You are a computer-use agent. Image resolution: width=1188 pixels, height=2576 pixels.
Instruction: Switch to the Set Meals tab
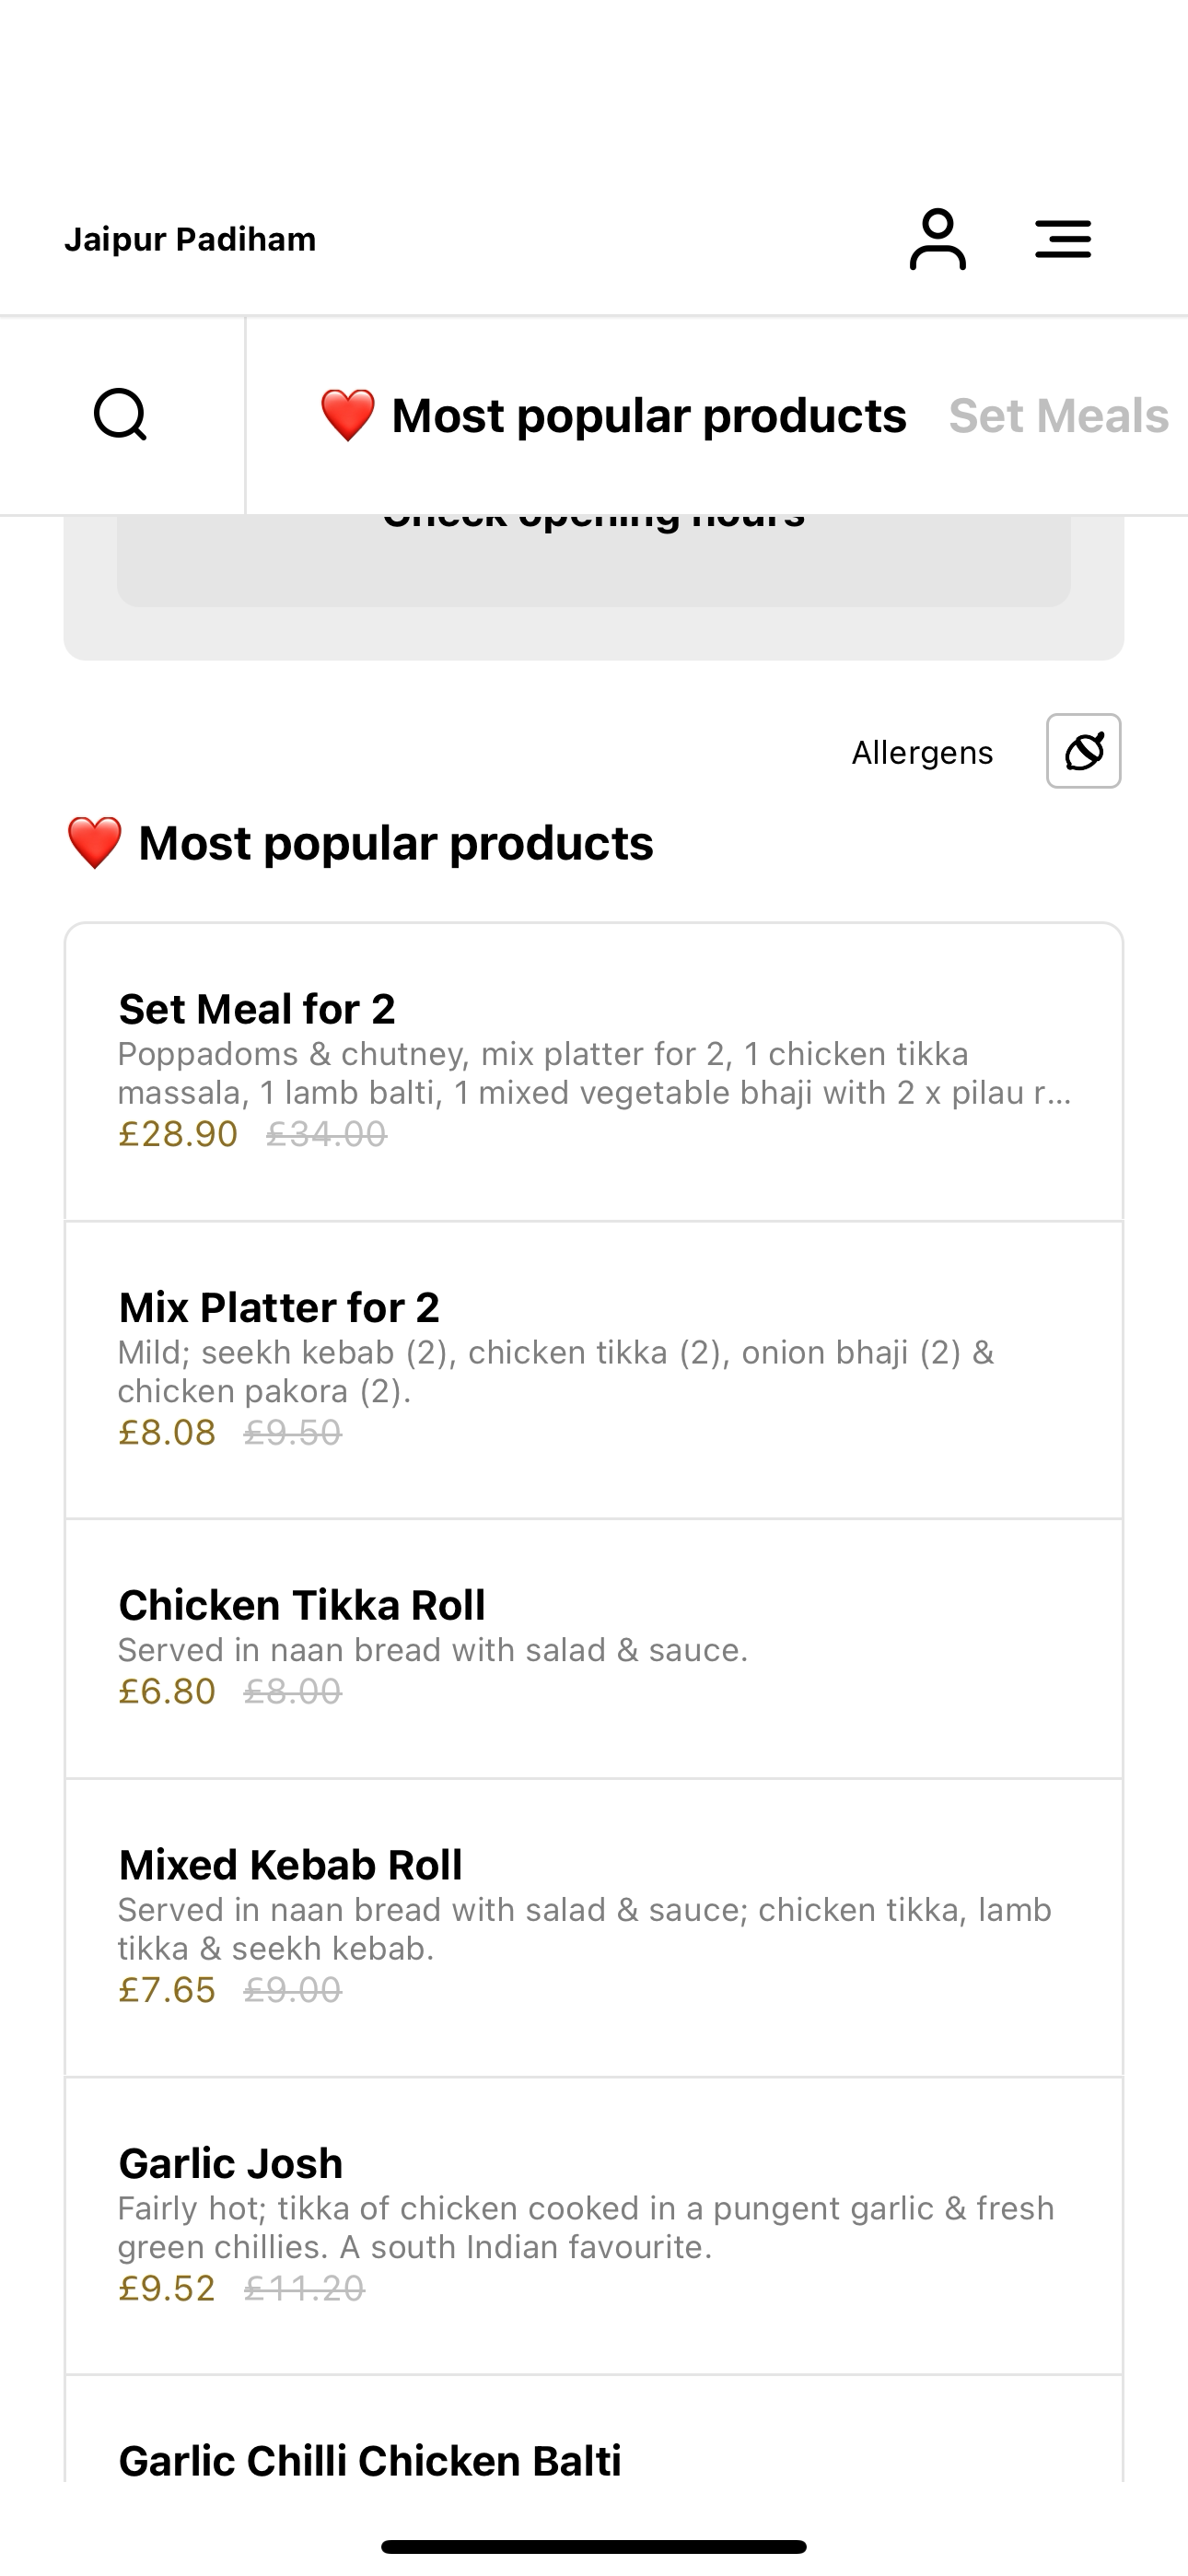click(x=1059, y=415)
